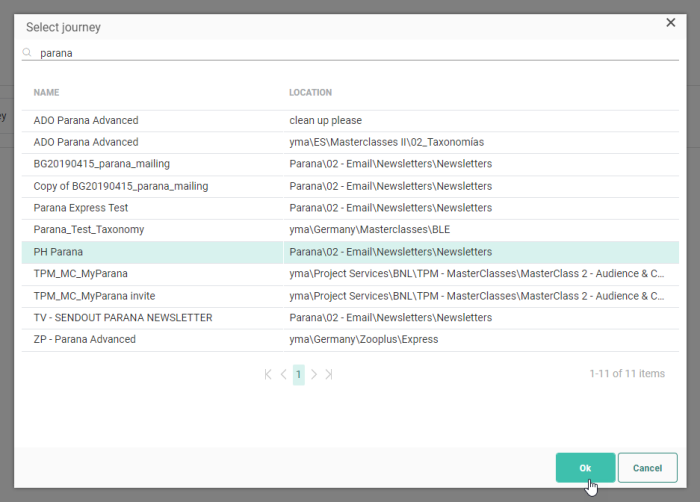Click the search magnifier icon
Screen dimensions: 700x502
point(28,53)
